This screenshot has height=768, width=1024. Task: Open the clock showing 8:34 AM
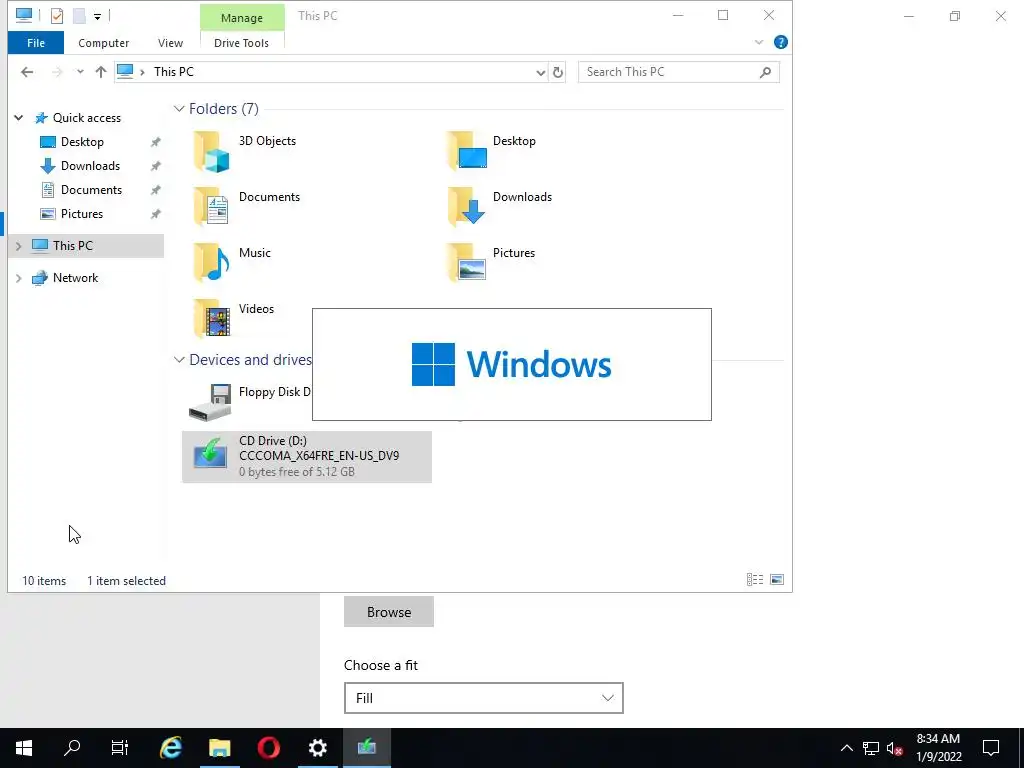[938, 748]
